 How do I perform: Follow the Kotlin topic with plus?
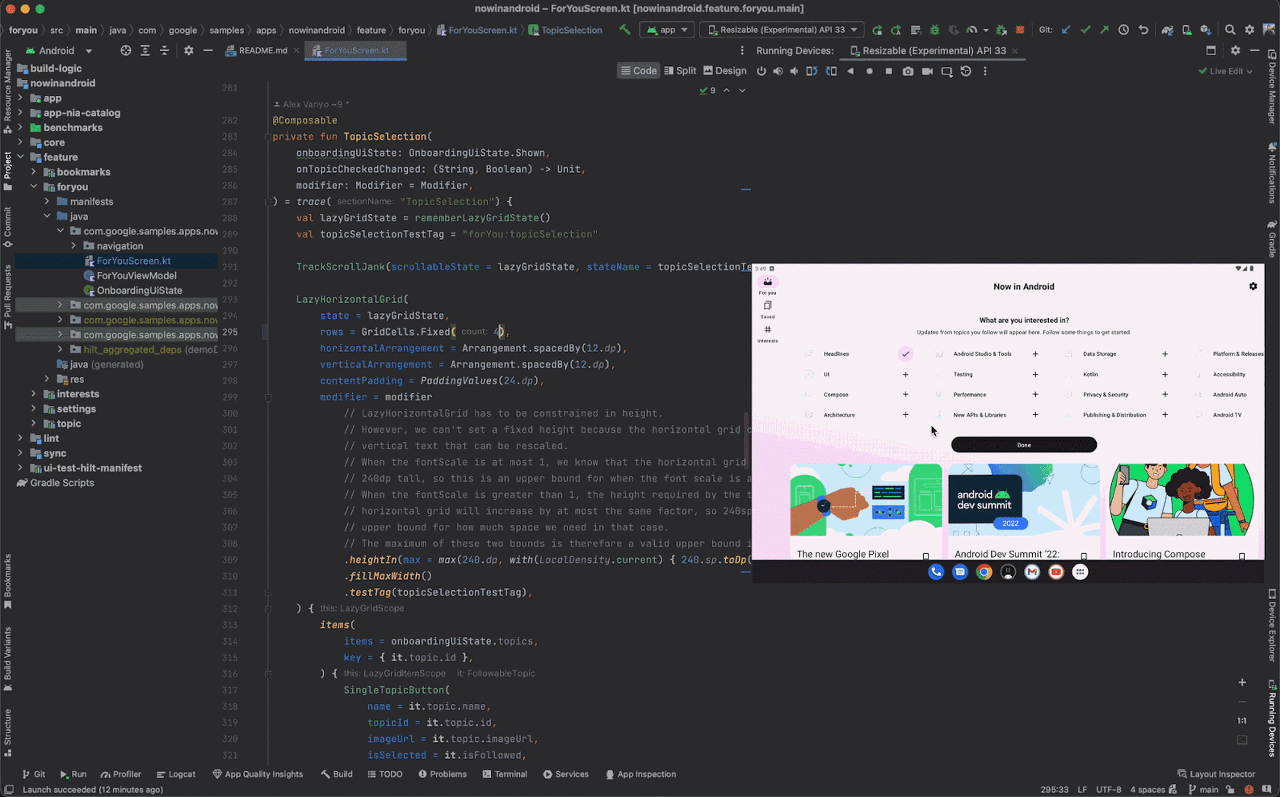click(x=1165, y=374)
